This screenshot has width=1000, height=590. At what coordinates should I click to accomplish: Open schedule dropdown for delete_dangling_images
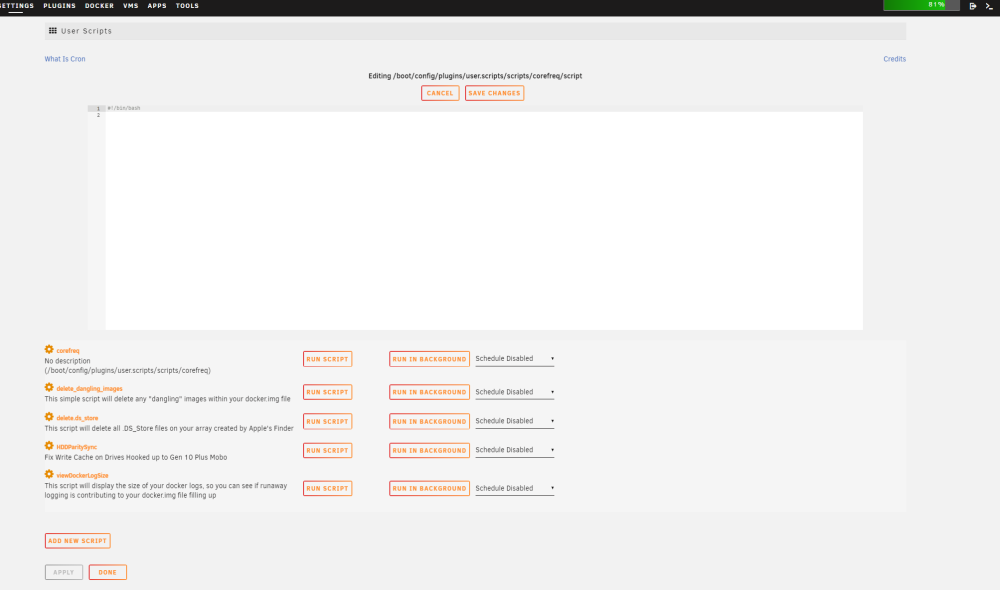514,392
